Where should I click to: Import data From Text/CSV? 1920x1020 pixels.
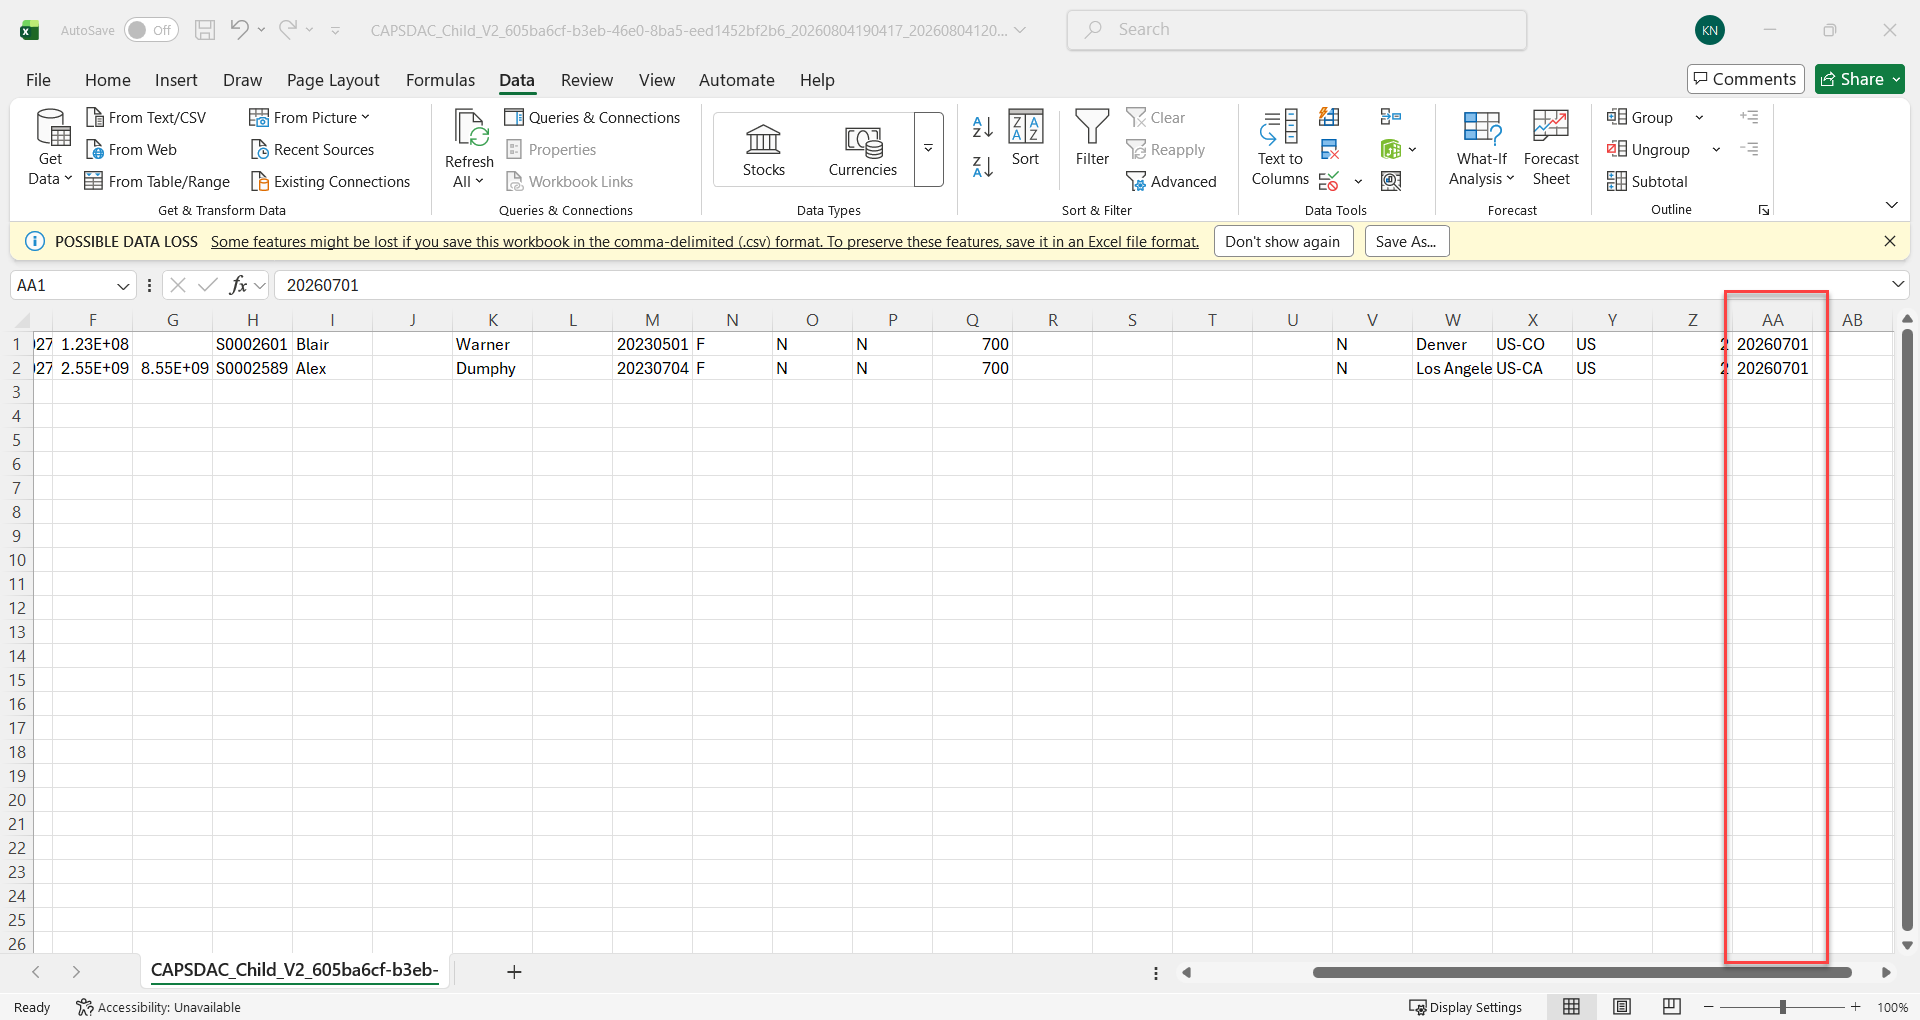[x=146, y=118]
